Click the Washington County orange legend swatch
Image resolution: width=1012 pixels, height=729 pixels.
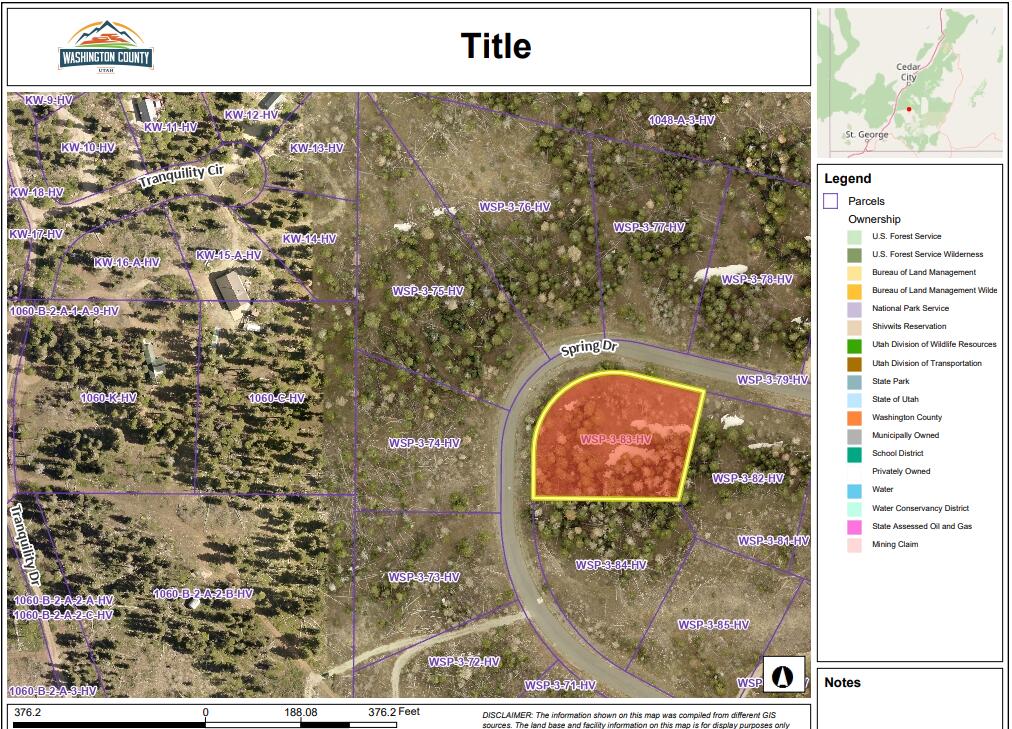tap(855, 418)
